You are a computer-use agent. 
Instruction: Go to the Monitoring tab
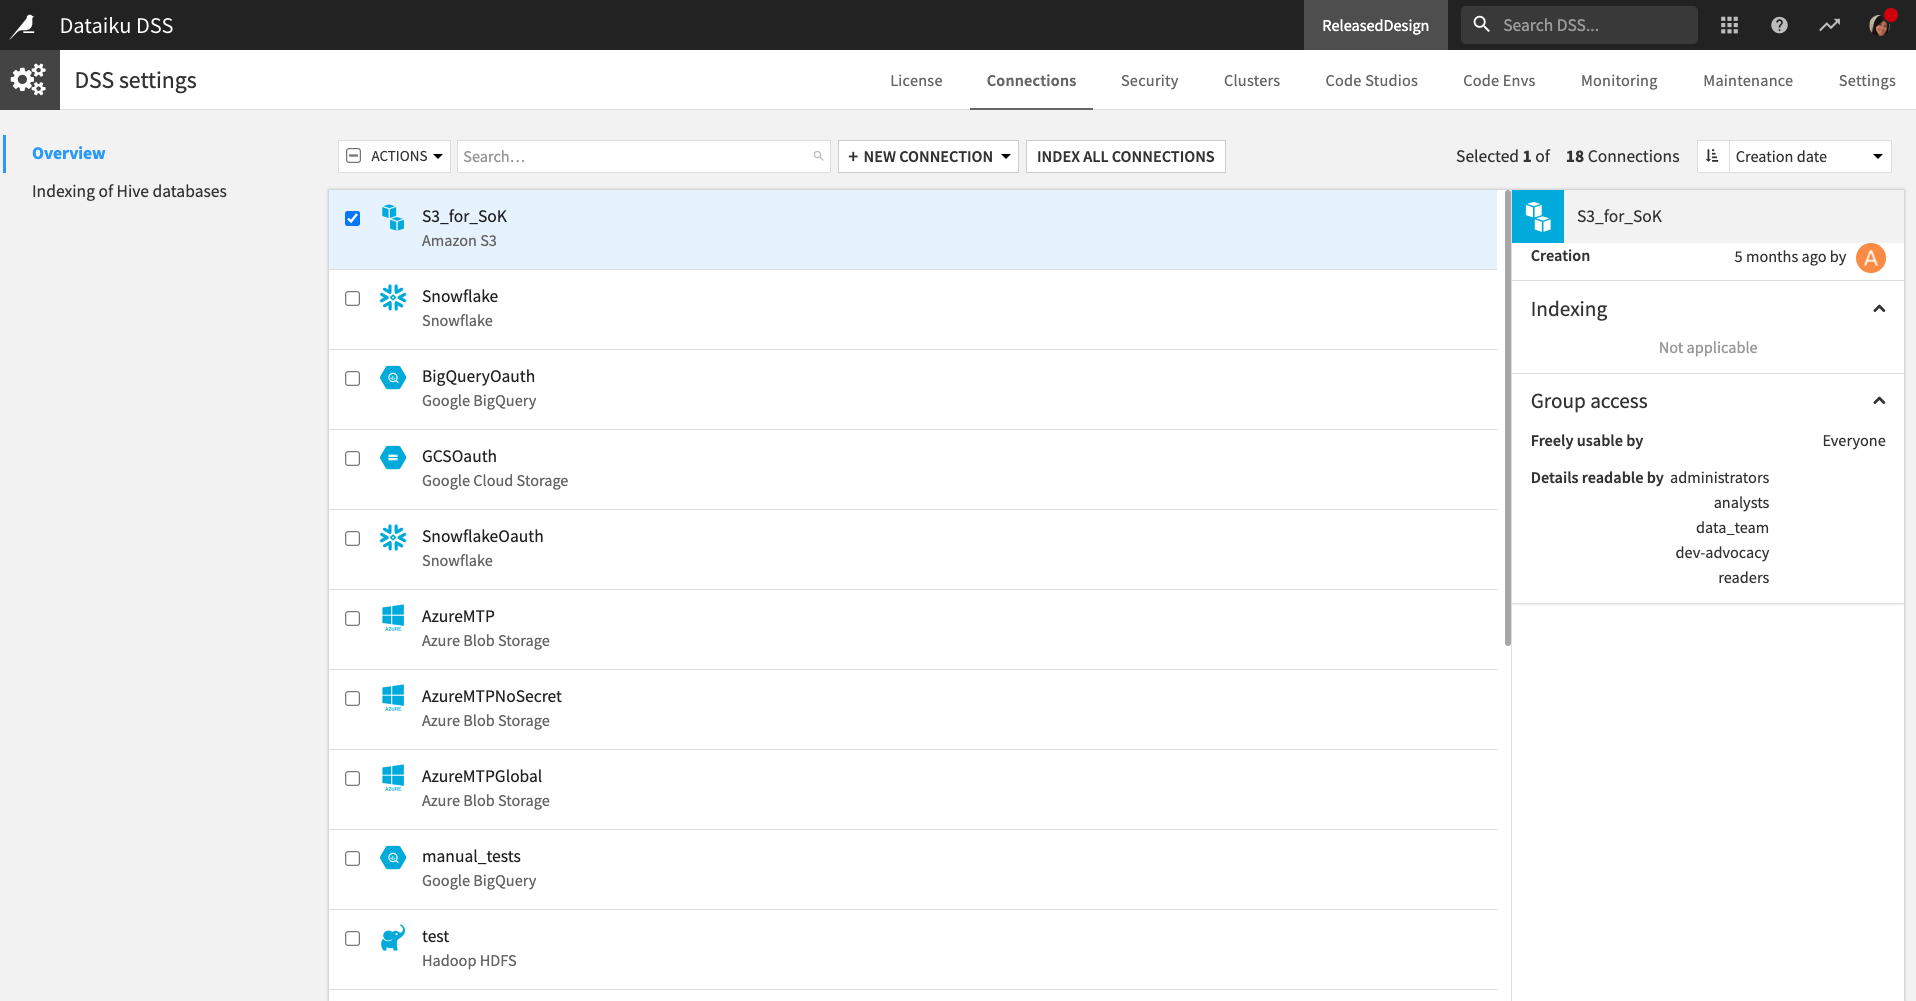click(1618, 80)
